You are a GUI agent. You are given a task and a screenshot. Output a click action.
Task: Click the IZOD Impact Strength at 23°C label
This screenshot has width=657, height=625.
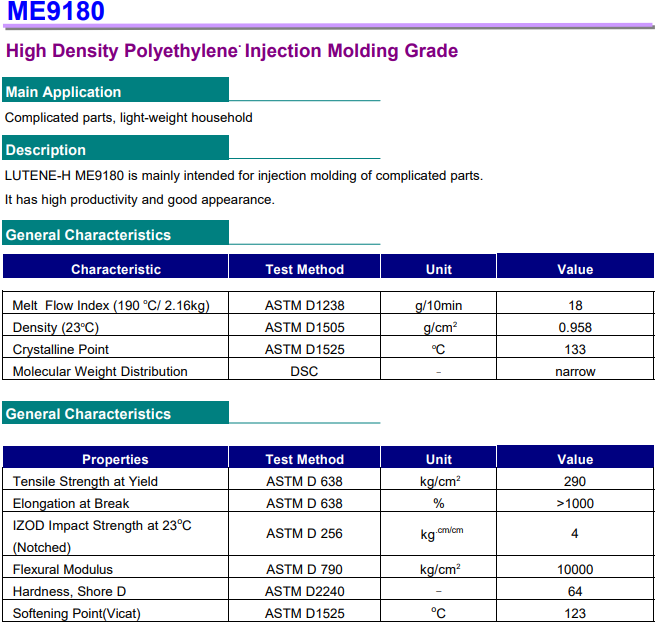[x=102, y=525]
